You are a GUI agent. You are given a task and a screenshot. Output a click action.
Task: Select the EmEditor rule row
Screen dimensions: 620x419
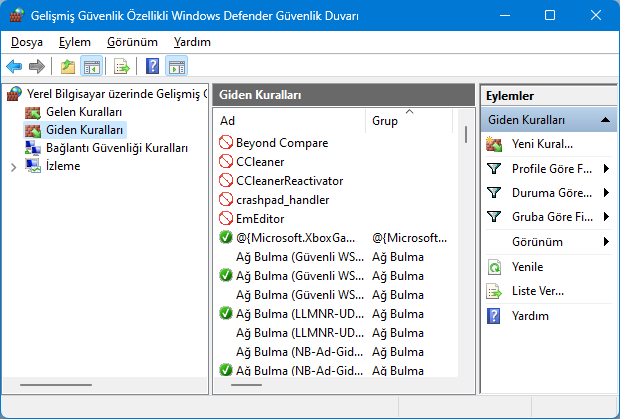(335, 218)
